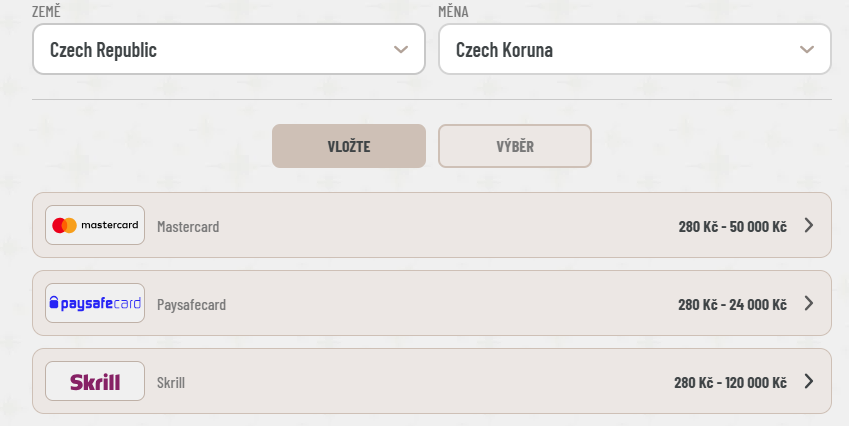Screen dimensions: 849x426
Task: Open the Czech Republic country selector
Action: [x=229, y=49]
